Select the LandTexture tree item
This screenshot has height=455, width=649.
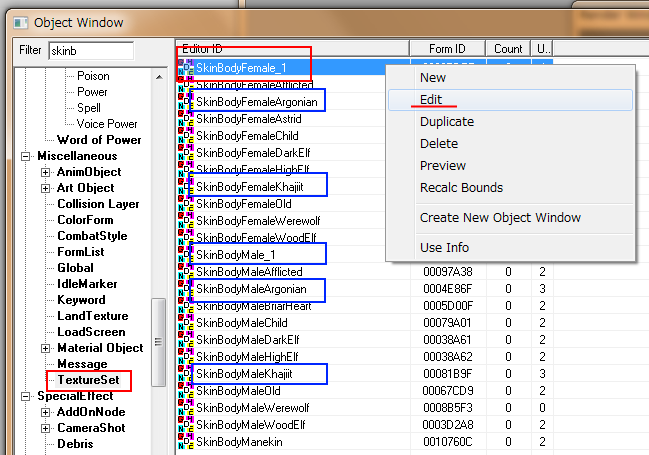[93, 316]
